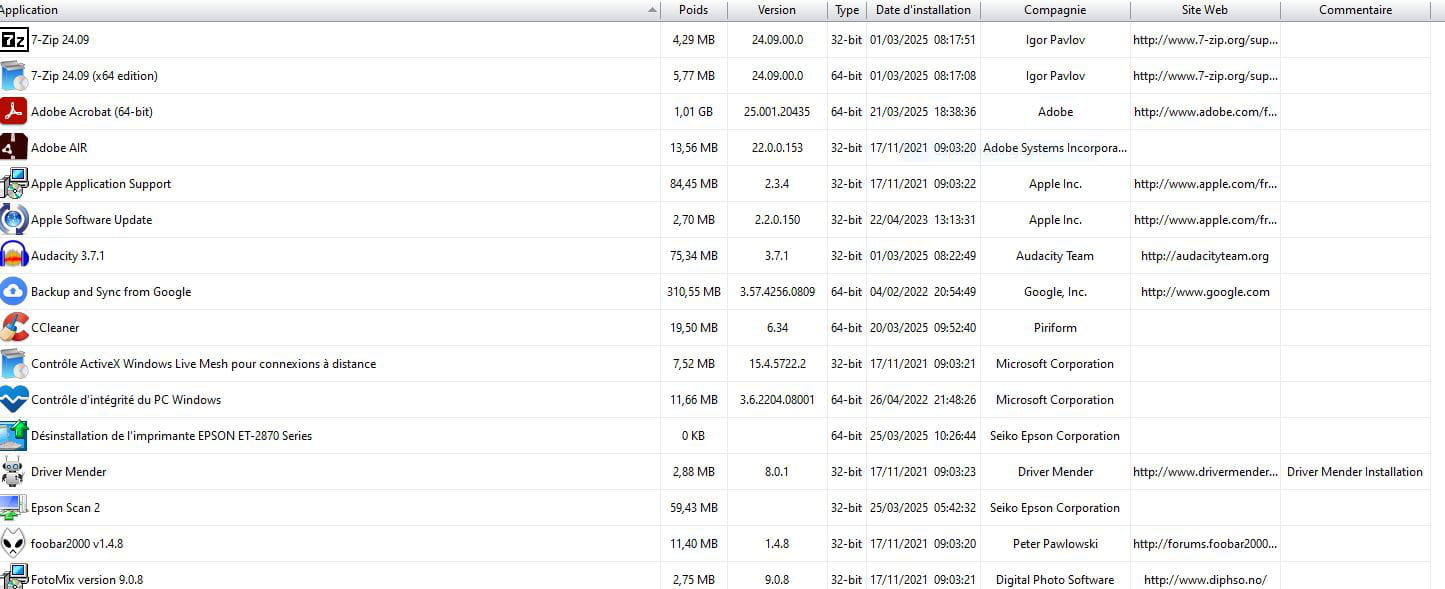Click the sort arrow in Application header
The width and height of the screenshot is (1445, 589).
[652, 10]
